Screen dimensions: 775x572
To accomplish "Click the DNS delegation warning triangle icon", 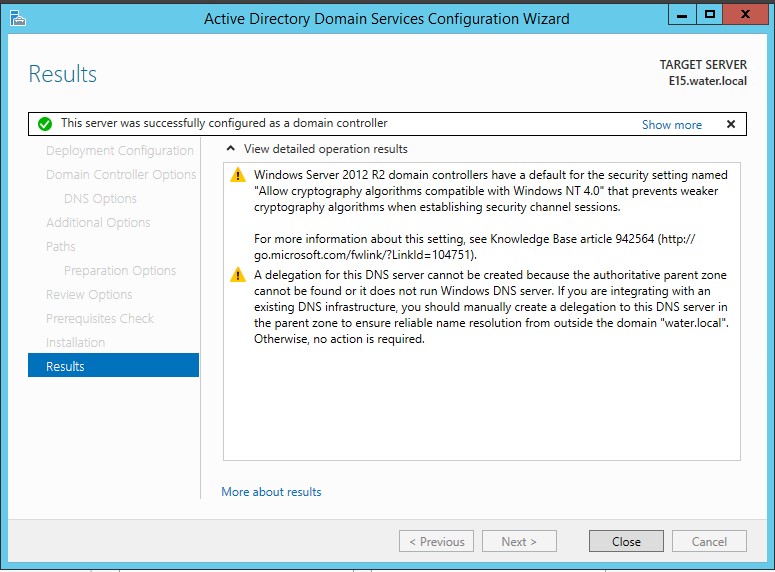I will [238, 274].
